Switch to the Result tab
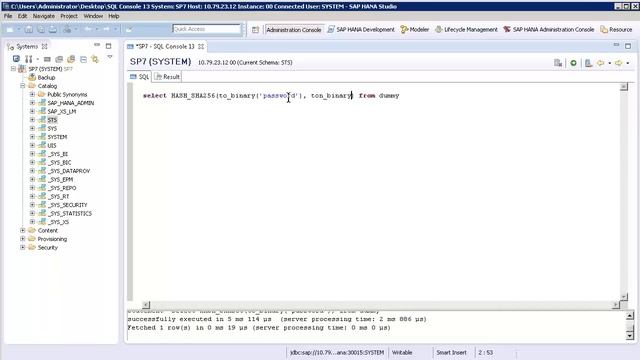 167,77
